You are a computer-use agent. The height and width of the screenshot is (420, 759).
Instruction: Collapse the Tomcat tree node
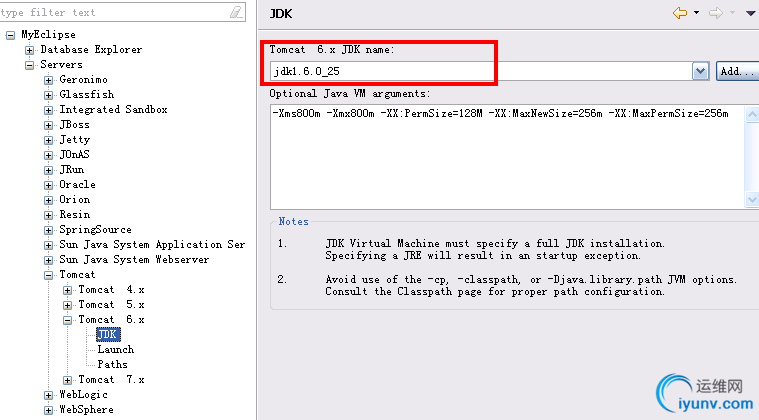pos(48,275)
